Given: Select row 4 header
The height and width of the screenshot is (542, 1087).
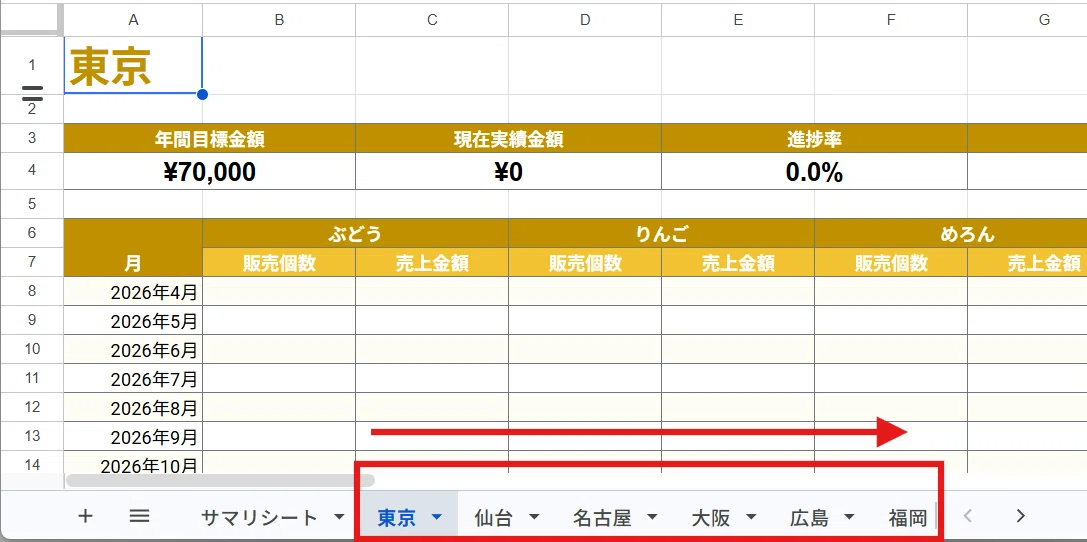Looking at the screenshot, I should [32, 171].
